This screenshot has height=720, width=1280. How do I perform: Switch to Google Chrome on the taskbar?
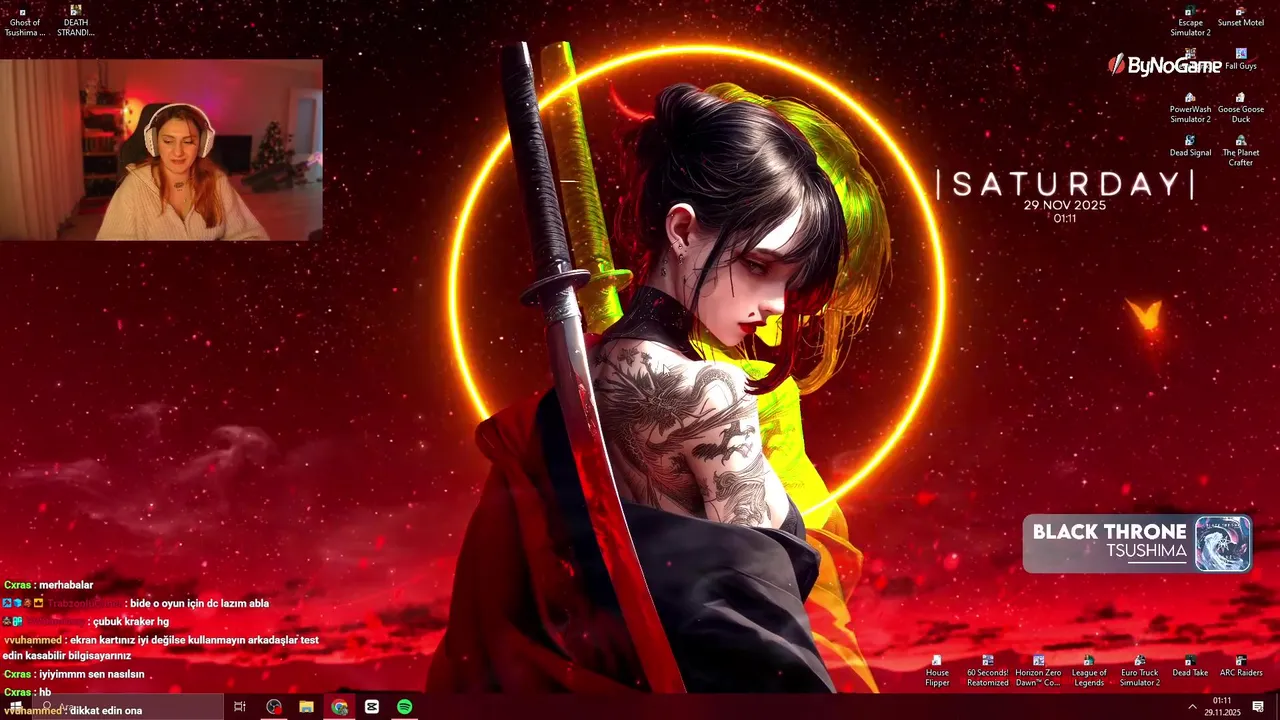[x=340, y=707]
